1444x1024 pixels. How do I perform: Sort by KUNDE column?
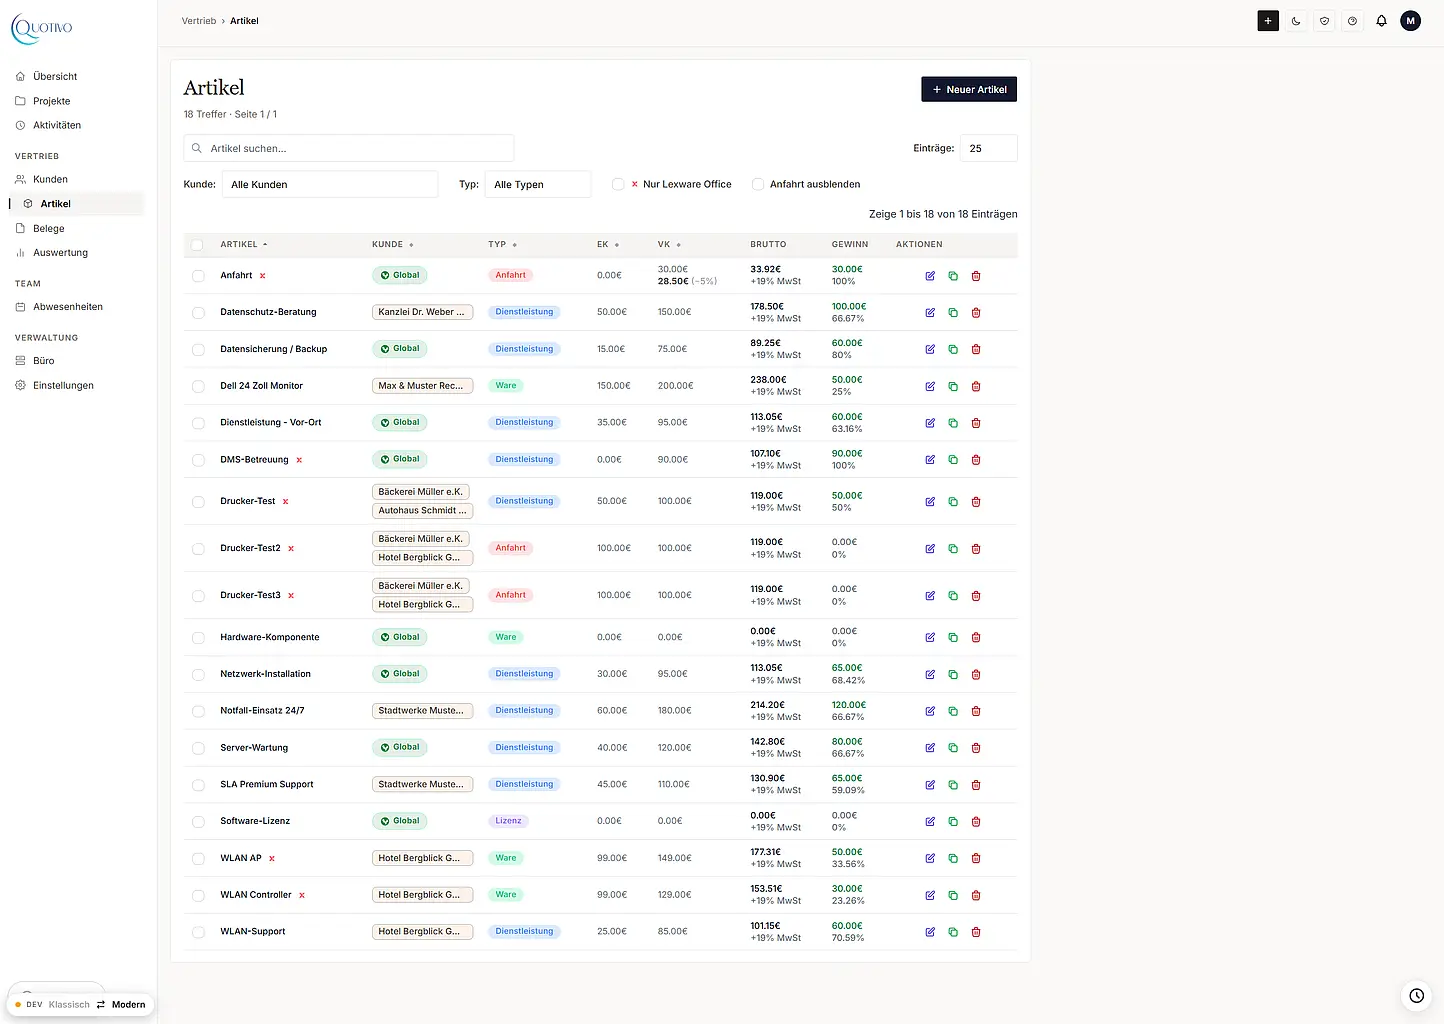[x=392, y=244]
